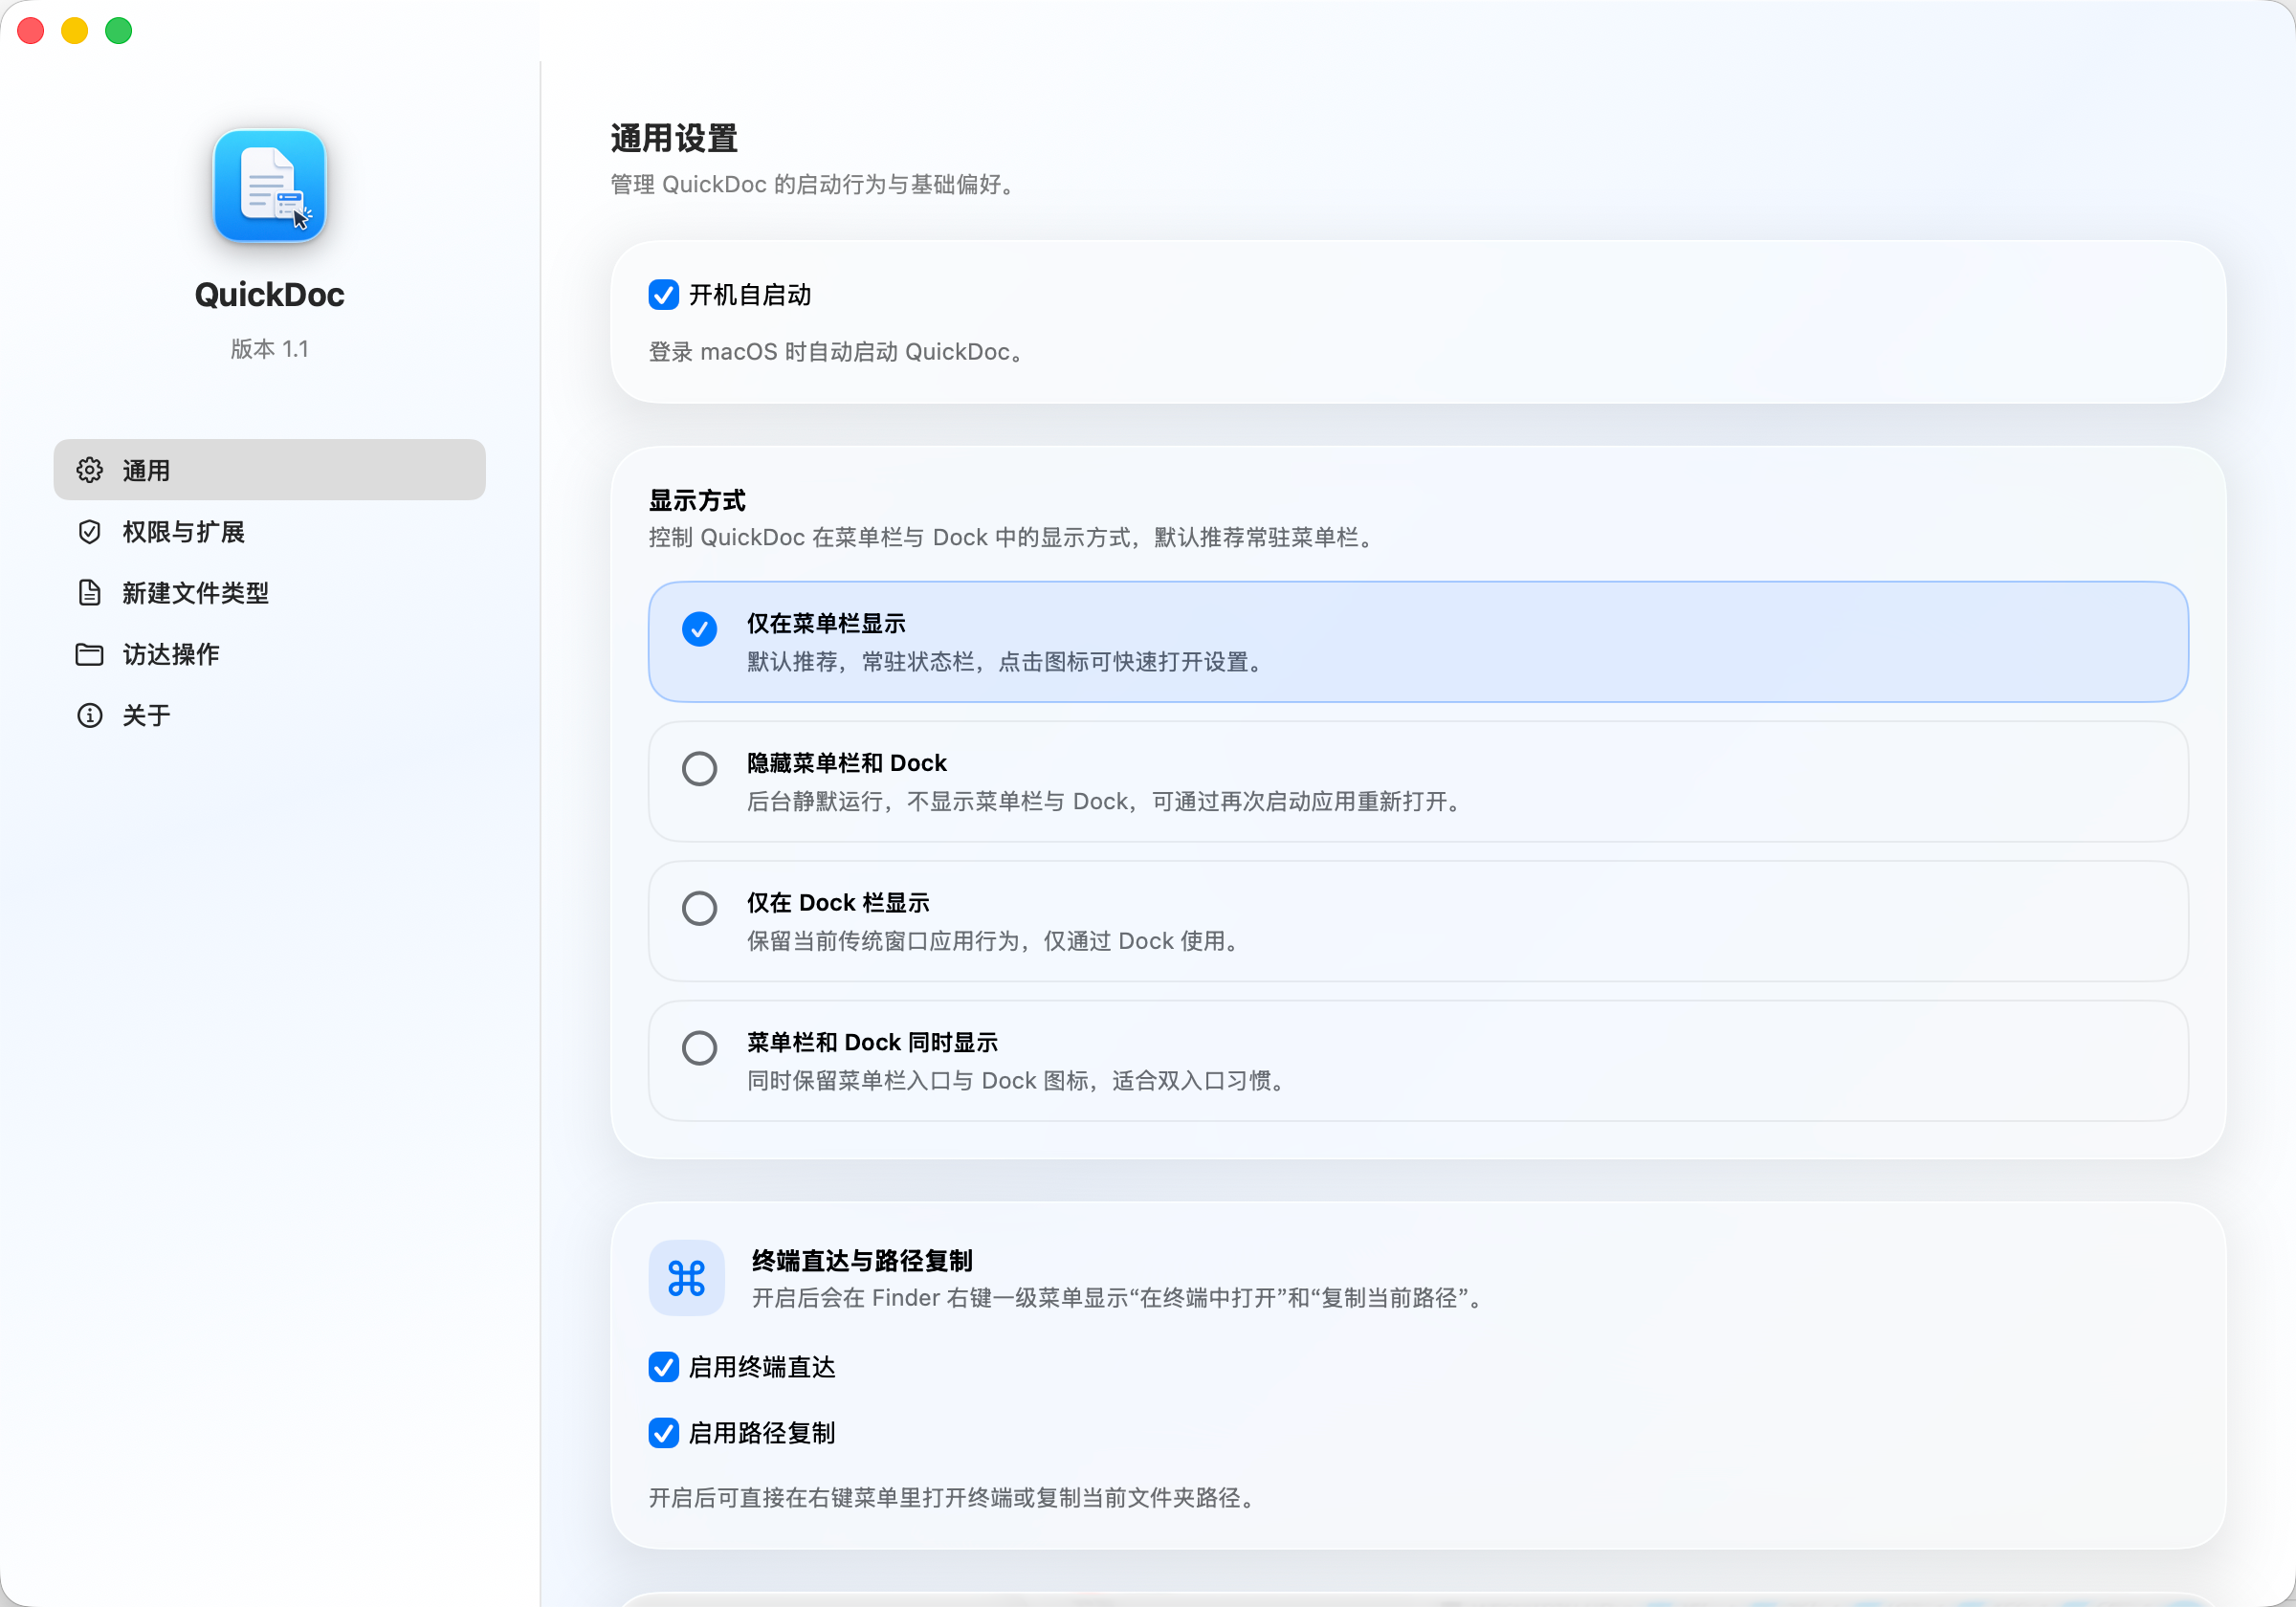The width and height of the screenshot is (2296, 1607).
Task: Click the 显示方式 section title
Action: (697, 500)
